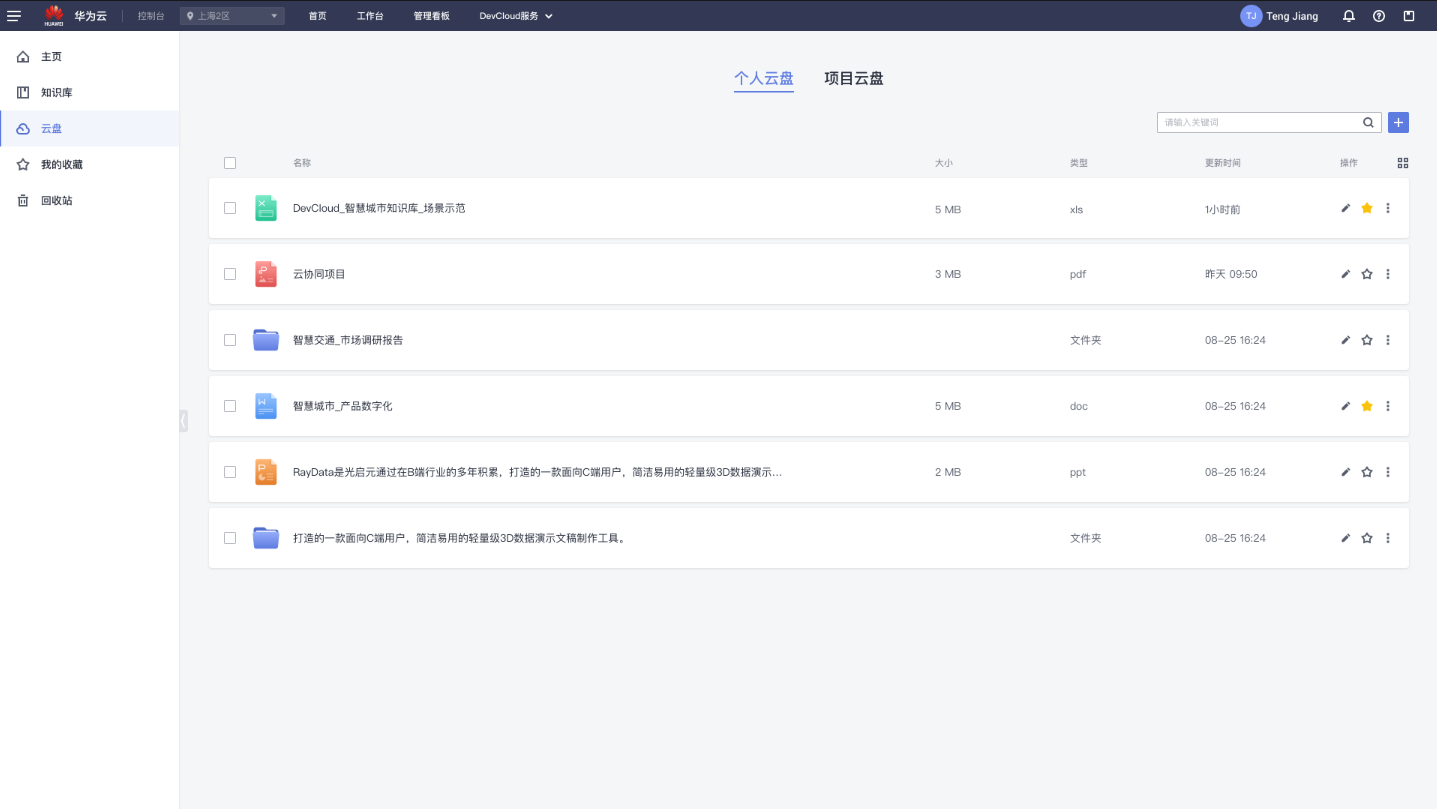Open the hamburger menu in top bar
This screenshot has height=809, width=1437.
tap(14, 16)
